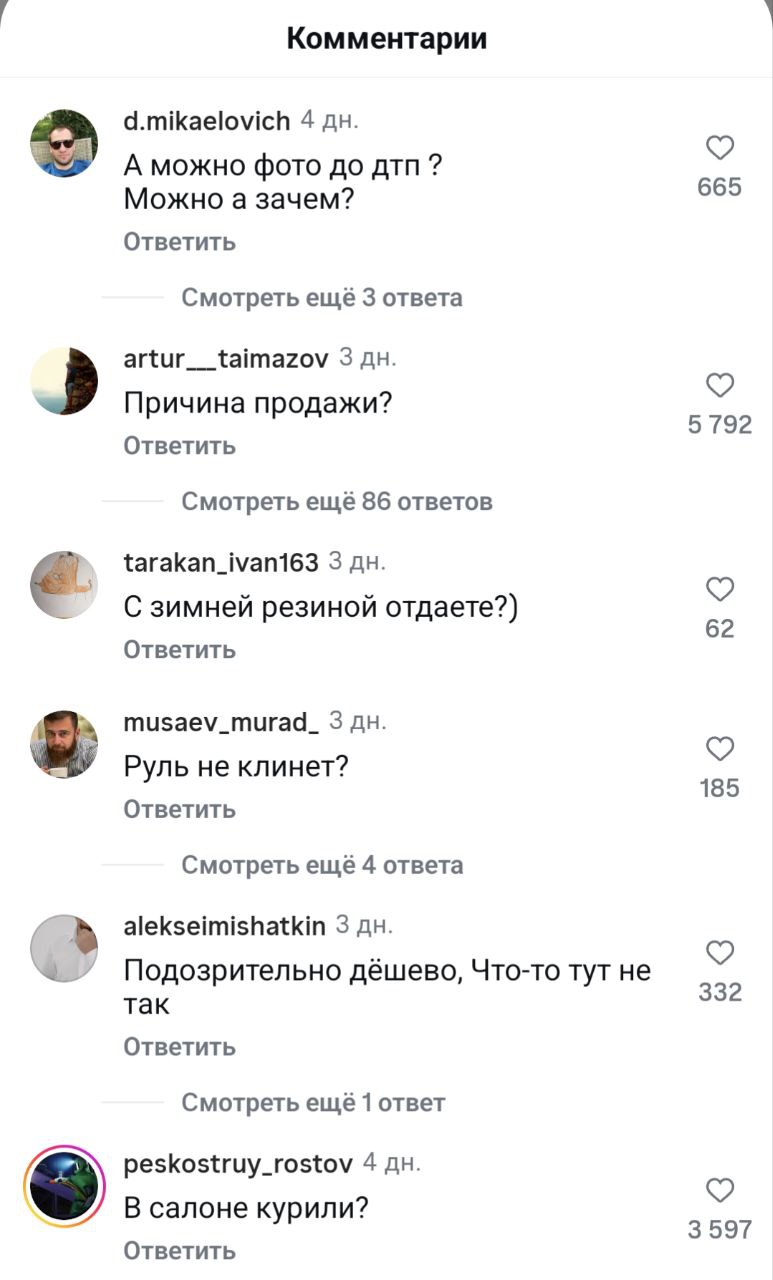This screenshot has height=1280, width=773.
Task: Open d.mikaelovich's profile picture
Action: [64, 143]
